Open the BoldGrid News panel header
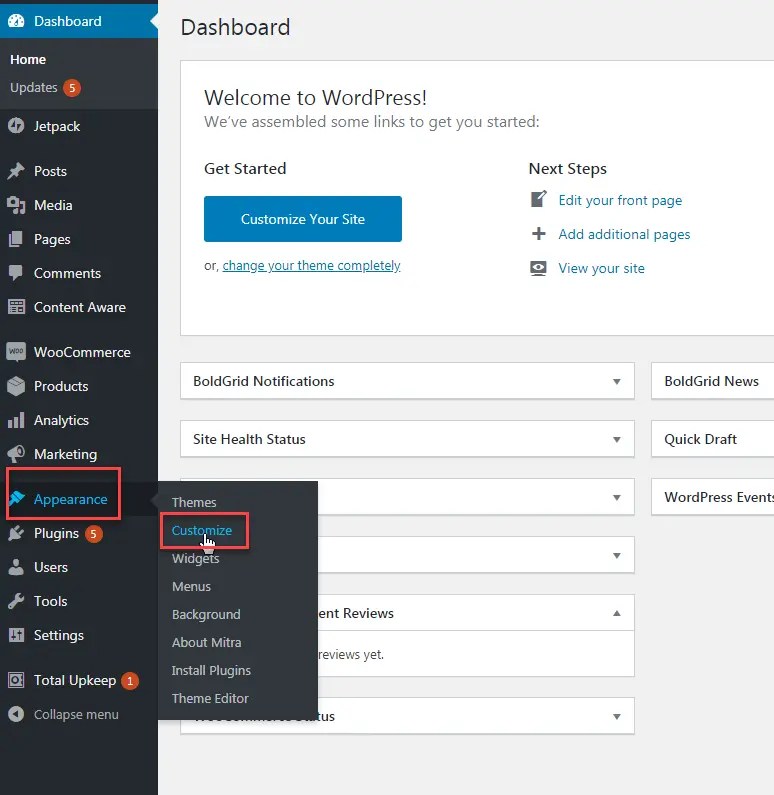Screen dimensions: 774x795 click(712, 381)
